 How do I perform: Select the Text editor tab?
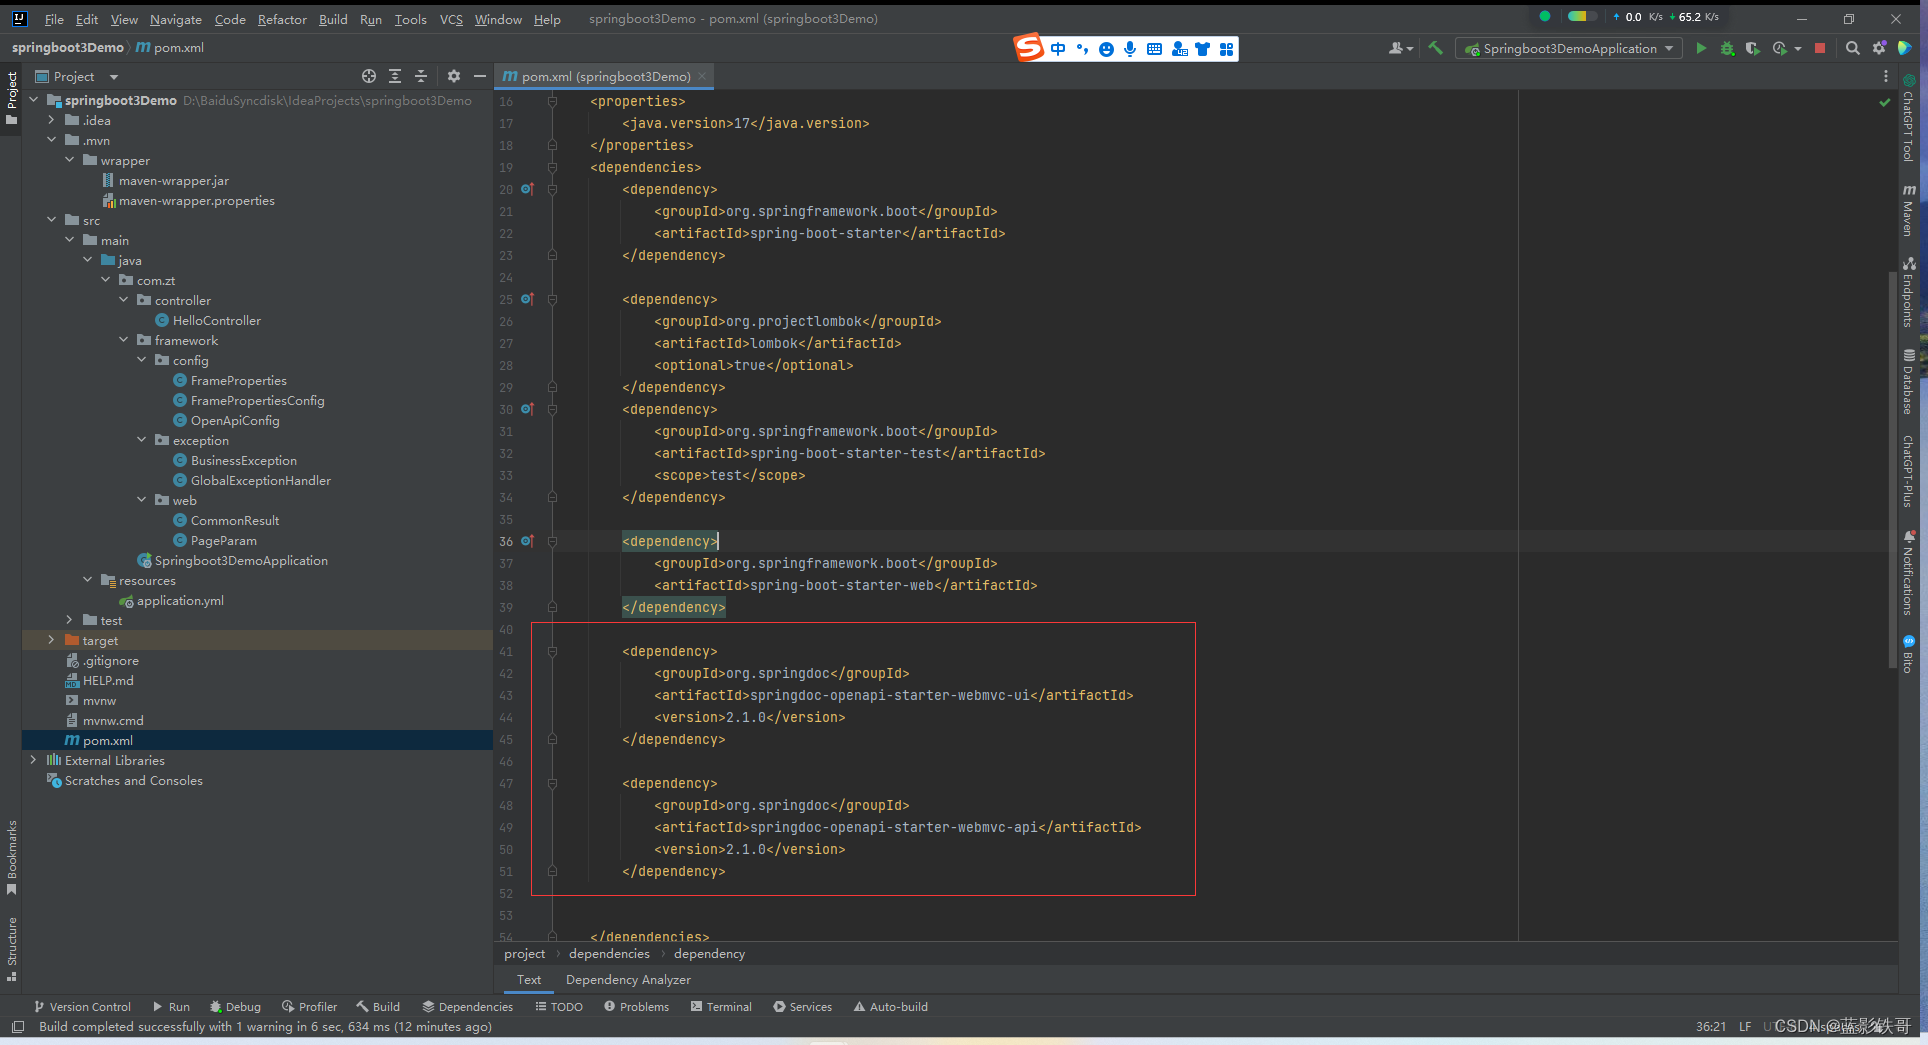tap(529, 980)
